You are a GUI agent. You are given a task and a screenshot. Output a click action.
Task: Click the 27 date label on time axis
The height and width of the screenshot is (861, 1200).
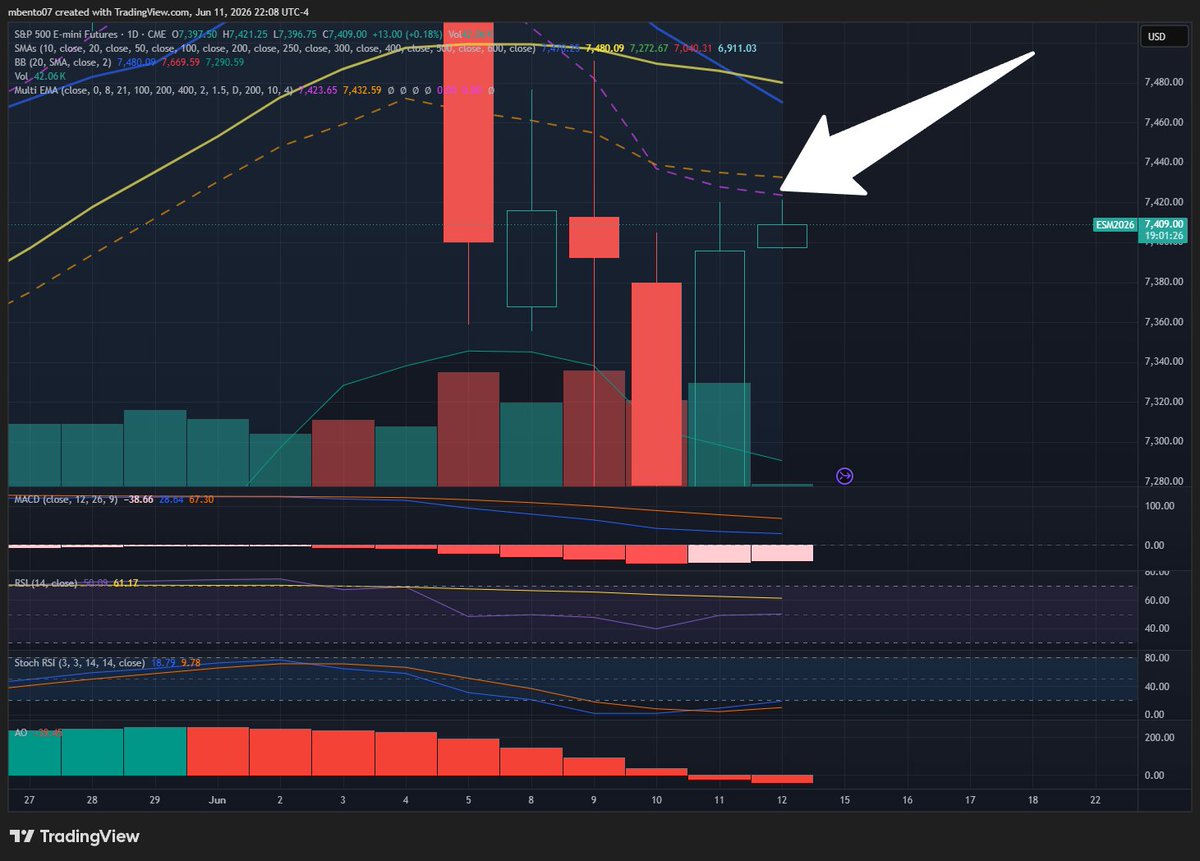[30, 800]
